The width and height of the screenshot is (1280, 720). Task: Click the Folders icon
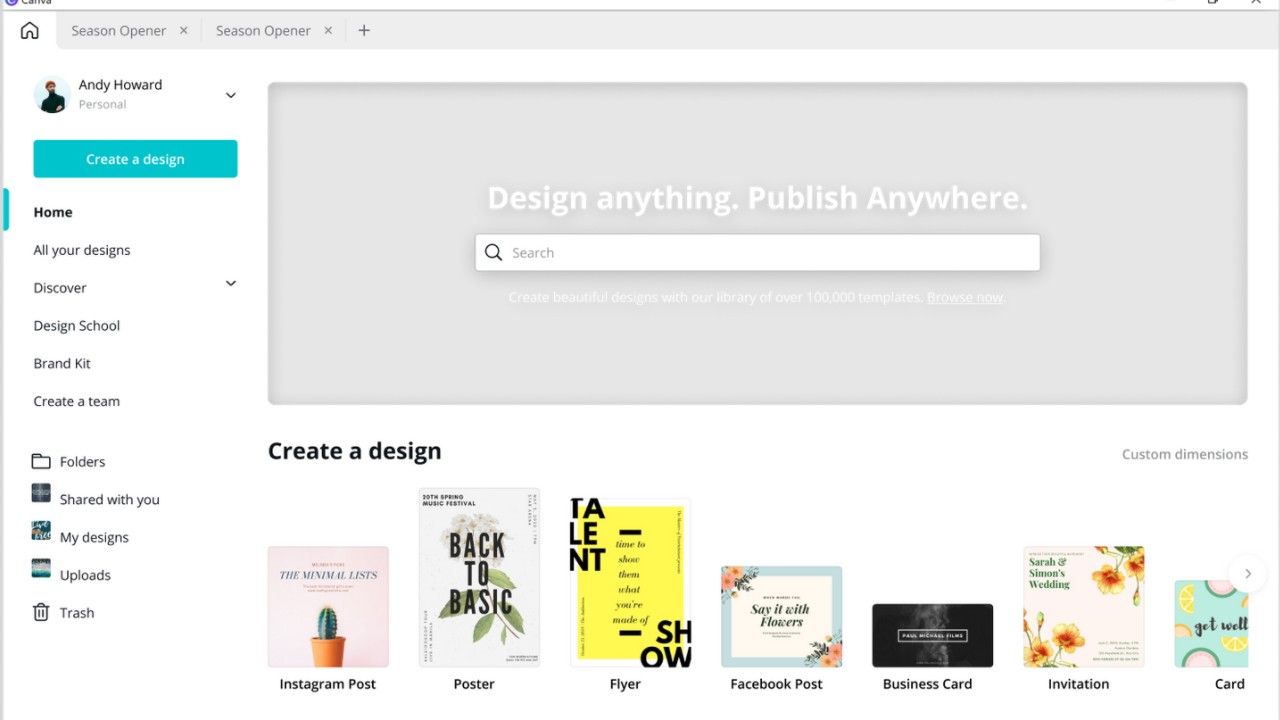[x=41, y=461]
